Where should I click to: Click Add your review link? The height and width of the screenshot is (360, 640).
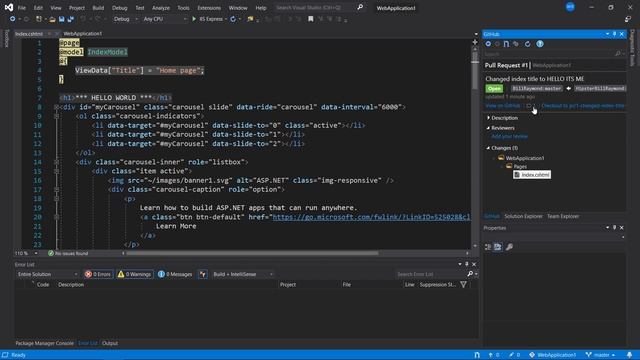[x=509, y=136]
